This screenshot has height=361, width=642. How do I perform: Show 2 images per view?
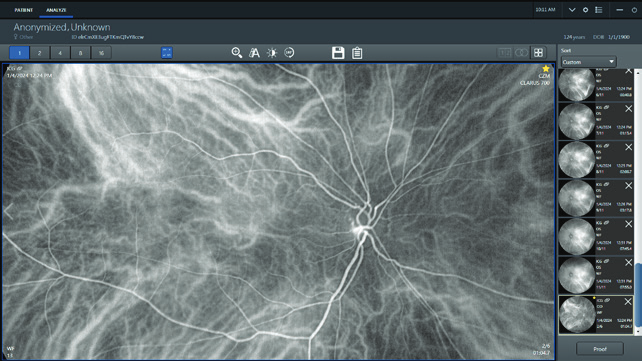(x=40, y=53)
